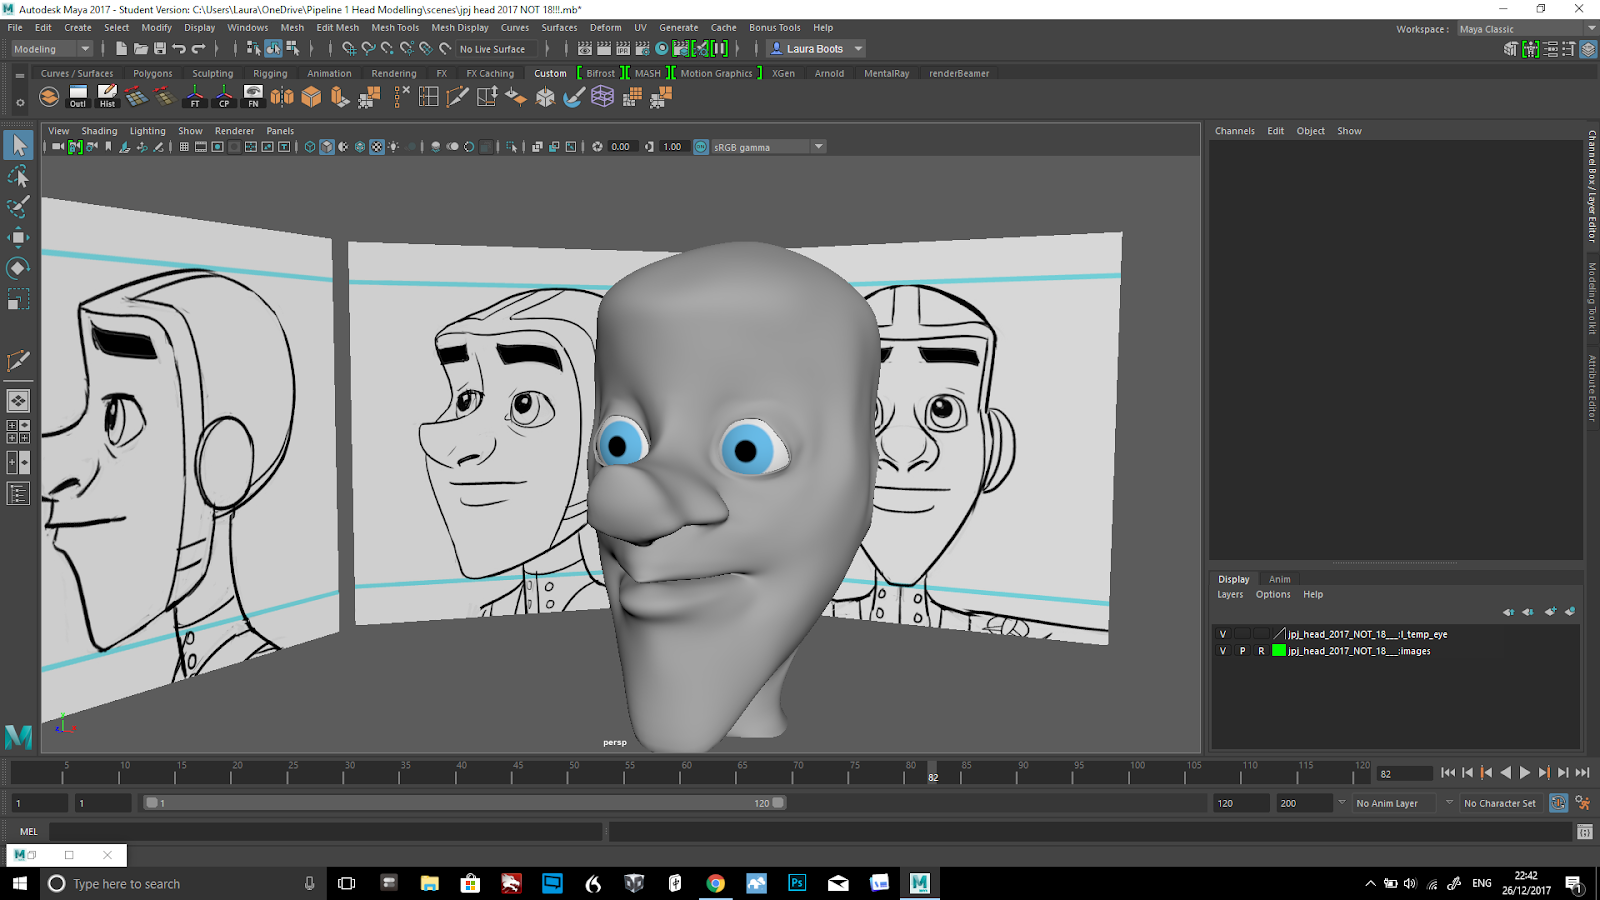Open Photoshop from the Windows taskbar
The width and height of the screenshot is (1600, 900).
pos(797,883)
